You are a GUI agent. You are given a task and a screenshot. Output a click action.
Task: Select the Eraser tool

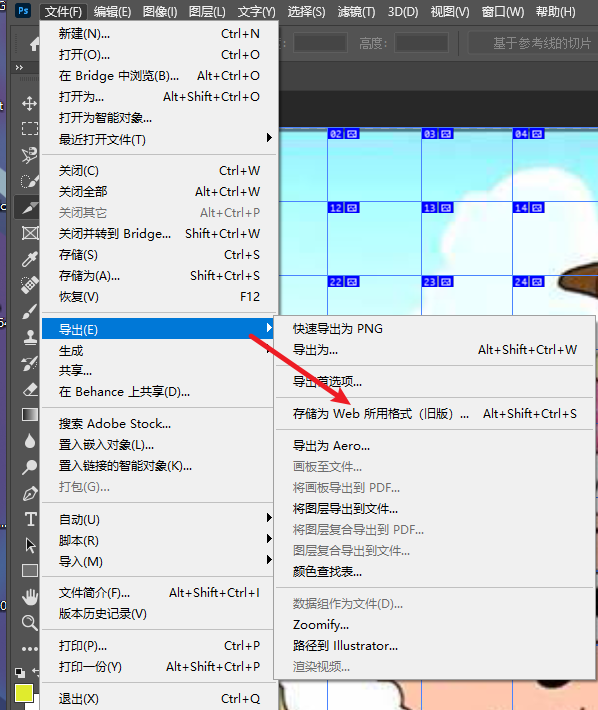click(x=29, y=389)
